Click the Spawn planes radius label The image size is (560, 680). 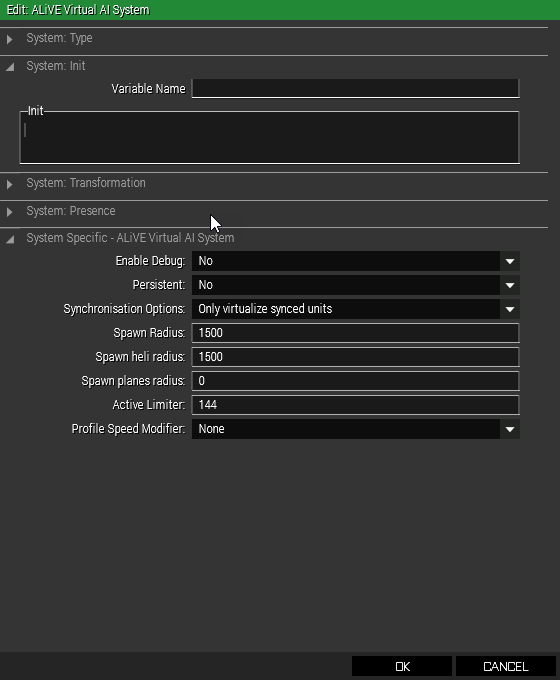pos(133,381)
